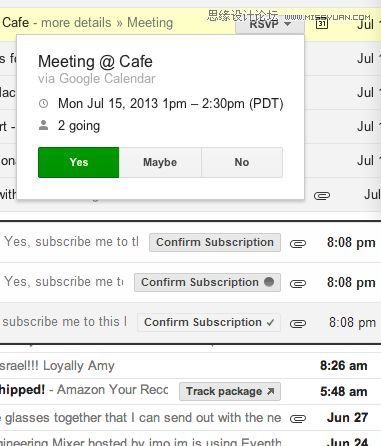Click attachment icon beside checked Confirm Subscription
381x446 pixels.
pos(298,324)
